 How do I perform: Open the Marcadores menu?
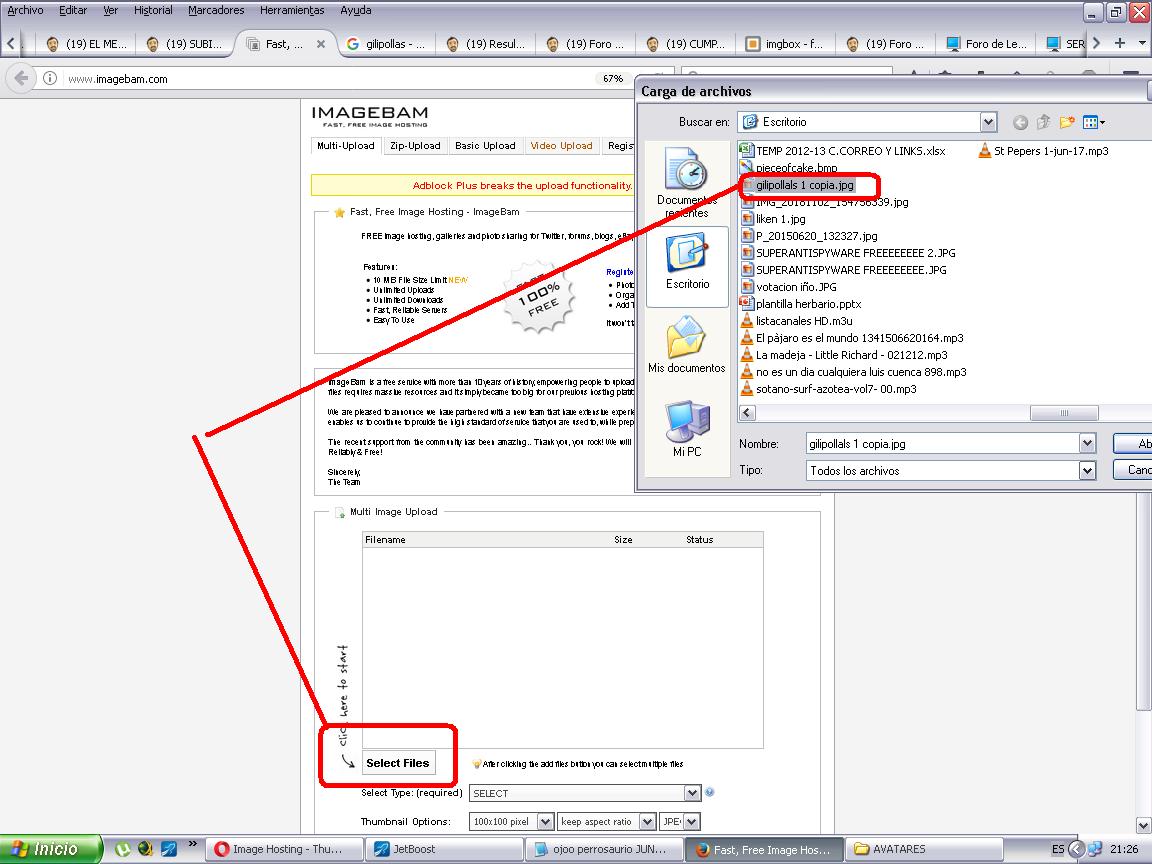point(216,10)
